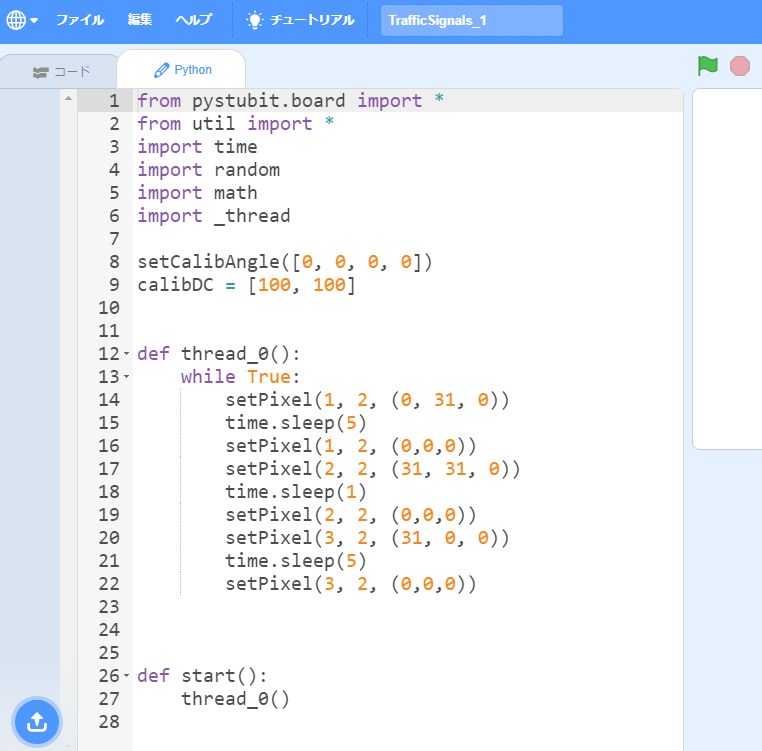
Task: Run the program with the green flag
Action: [708, 66]
